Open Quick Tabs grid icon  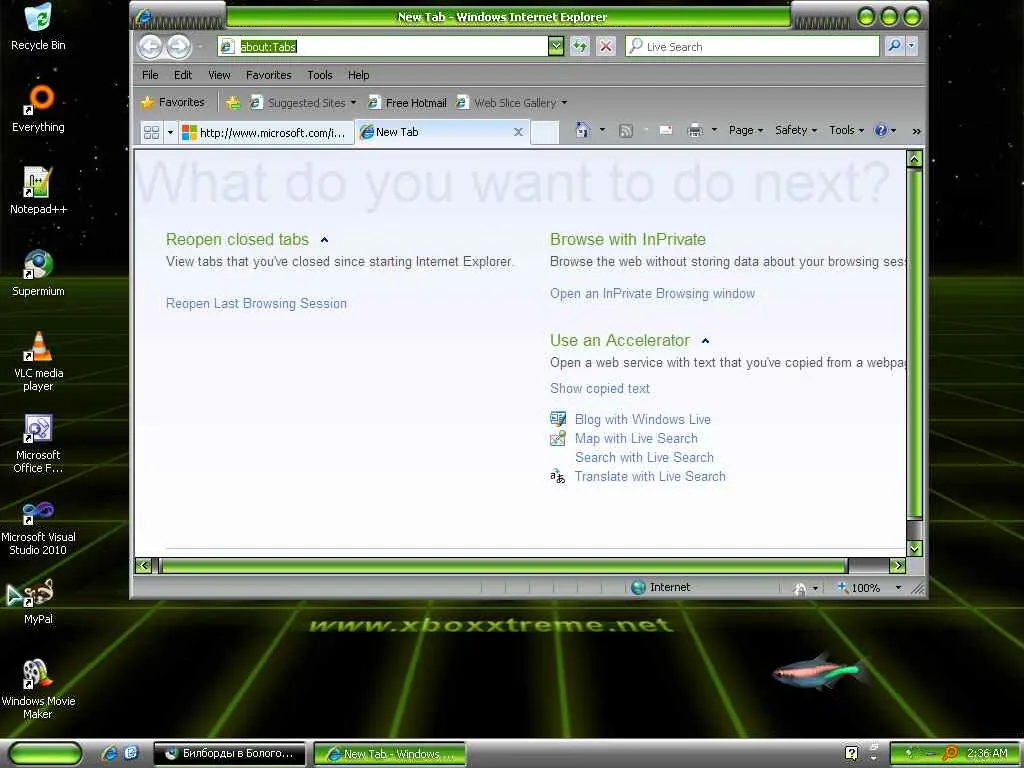(152, 133)
